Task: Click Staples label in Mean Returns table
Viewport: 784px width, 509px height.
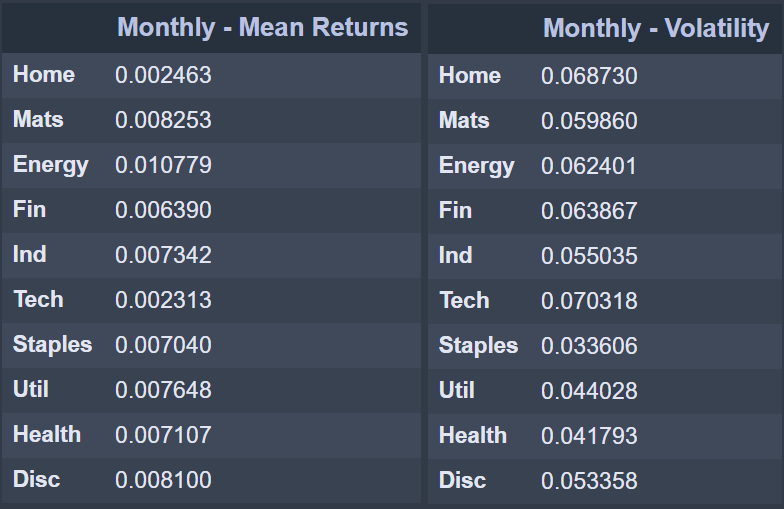Action: [x=52, y=344]
